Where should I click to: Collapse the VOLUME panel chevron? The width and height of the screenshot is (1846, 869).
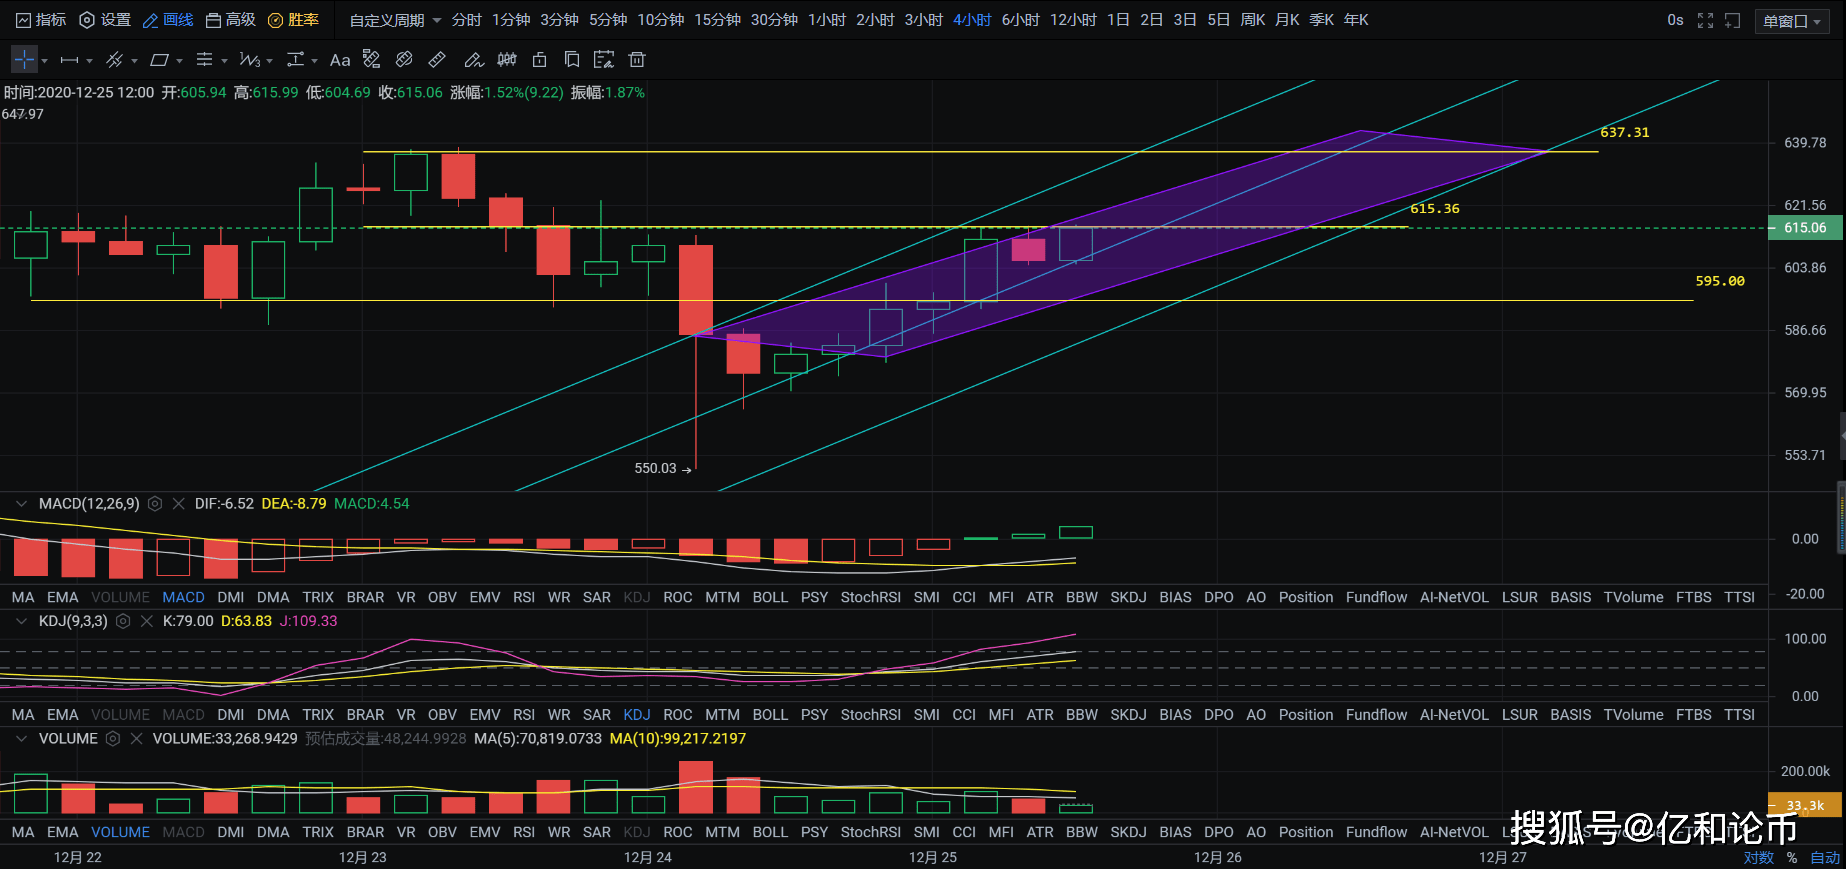point(21,739)
